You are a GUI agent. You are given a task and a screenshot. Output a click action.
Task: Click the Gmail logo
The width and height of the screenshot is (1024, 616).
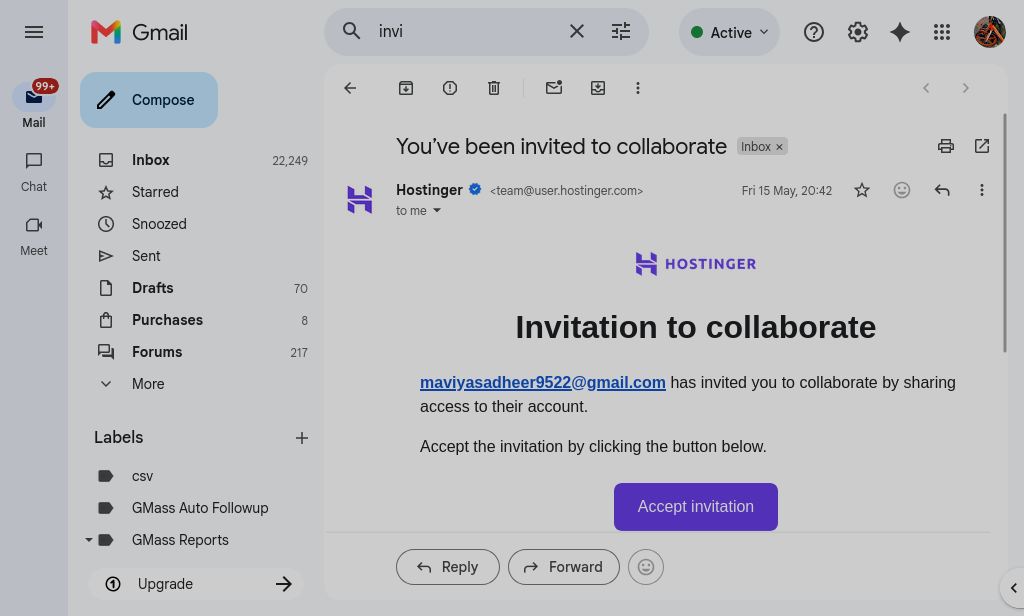[139, 32]
